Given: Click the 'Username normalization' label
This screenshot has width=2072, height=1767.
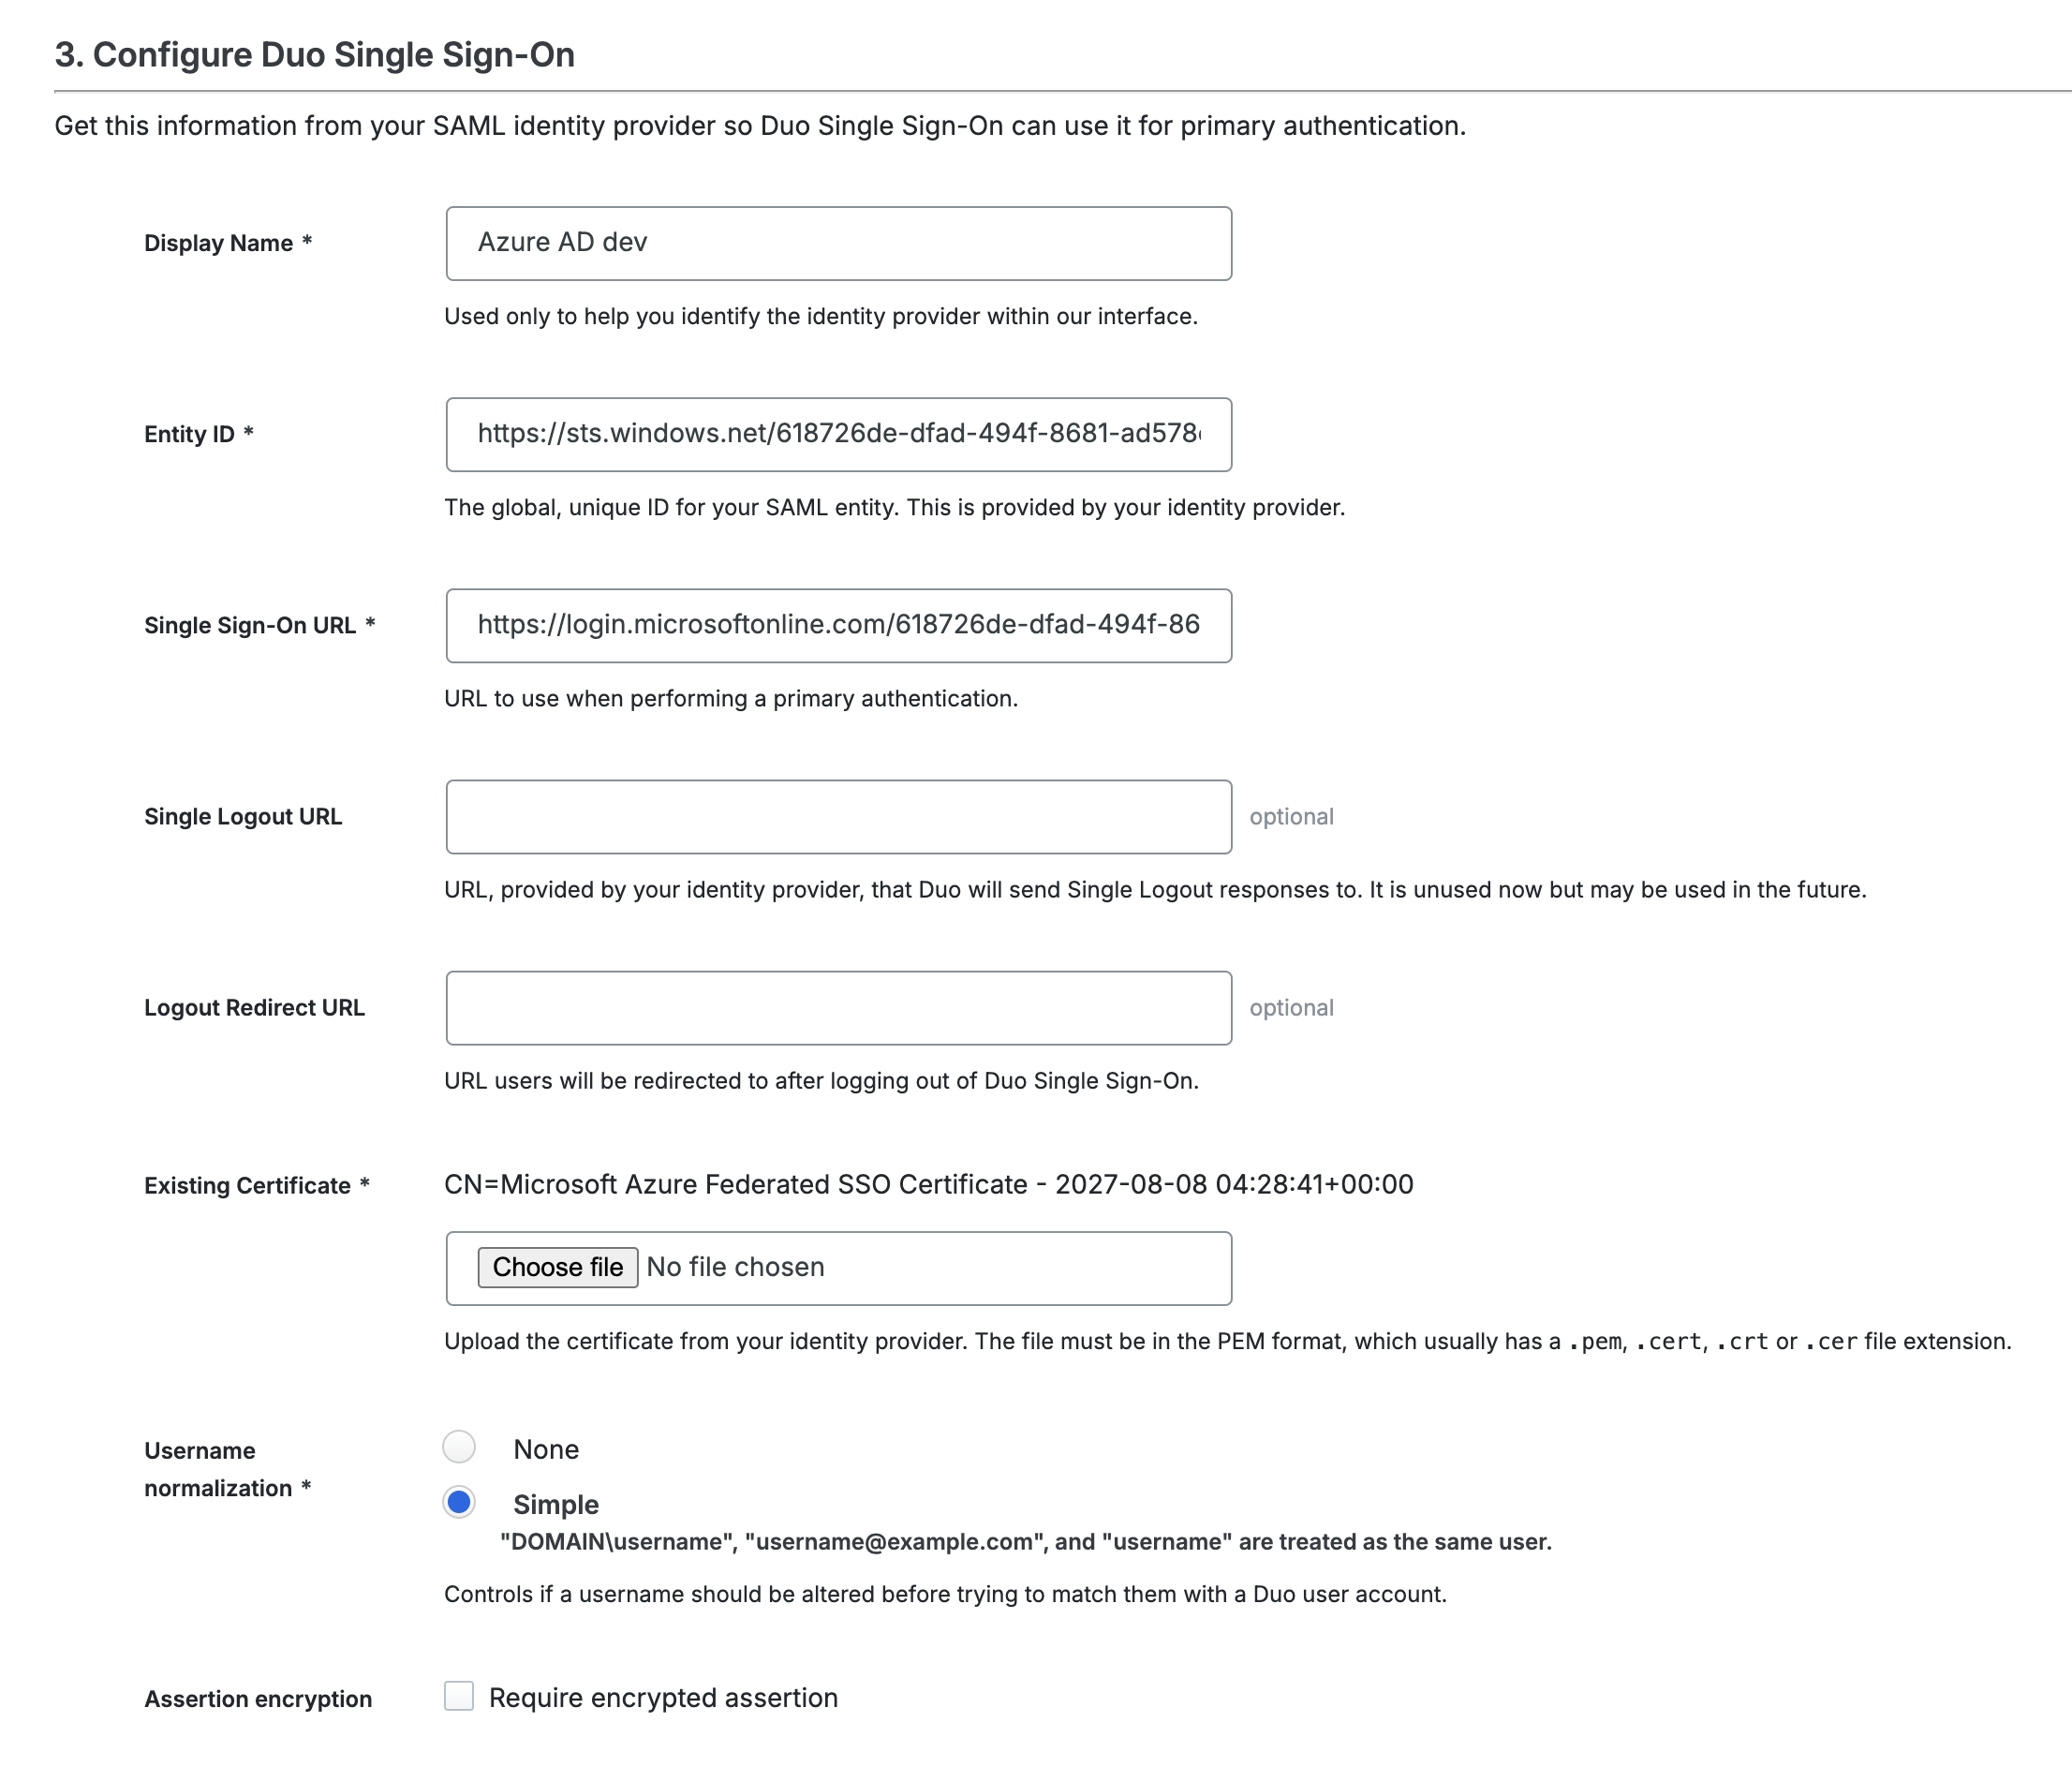Looking at the screenshot, I should click(x=218, y=1469).
